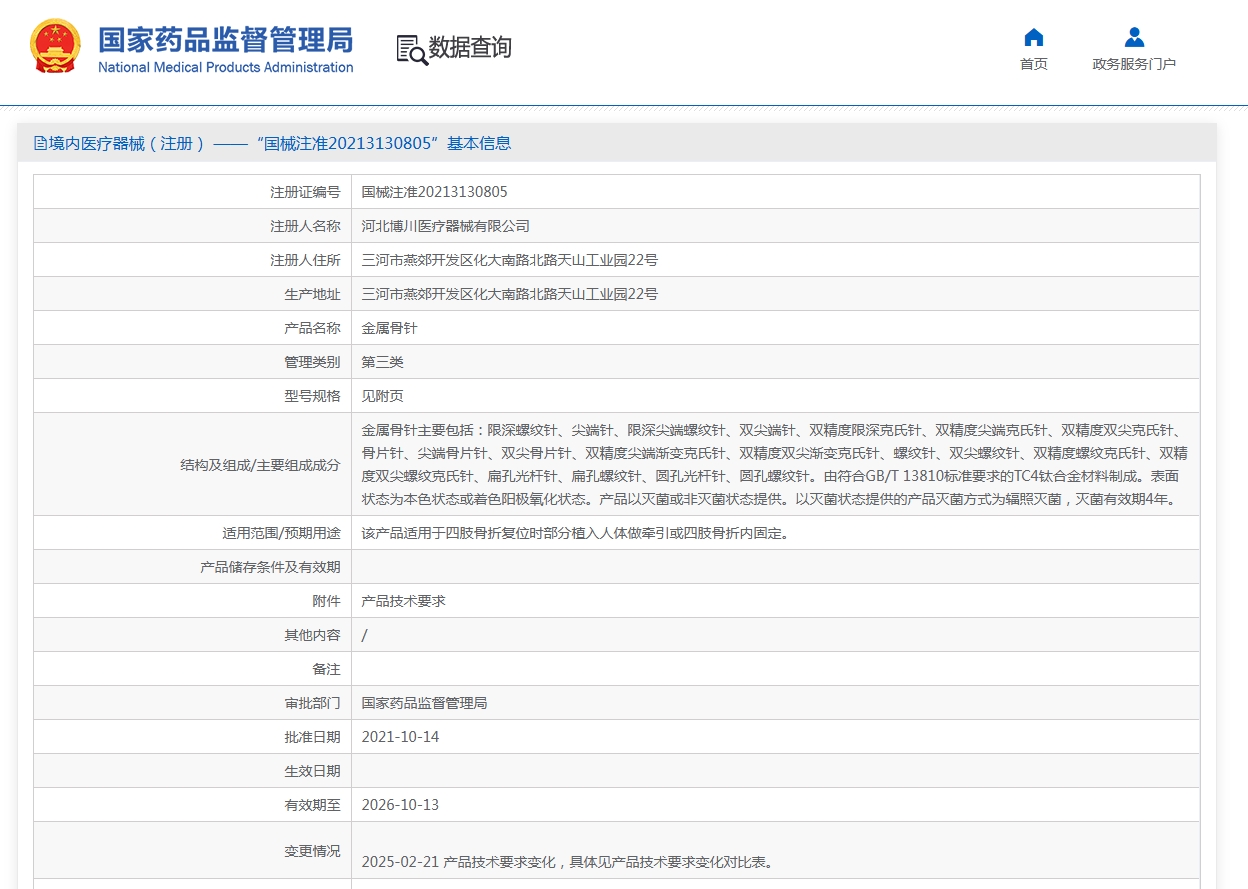1248x889 pixels.
Task: Click the 其他内容 label
Action: 312,635
